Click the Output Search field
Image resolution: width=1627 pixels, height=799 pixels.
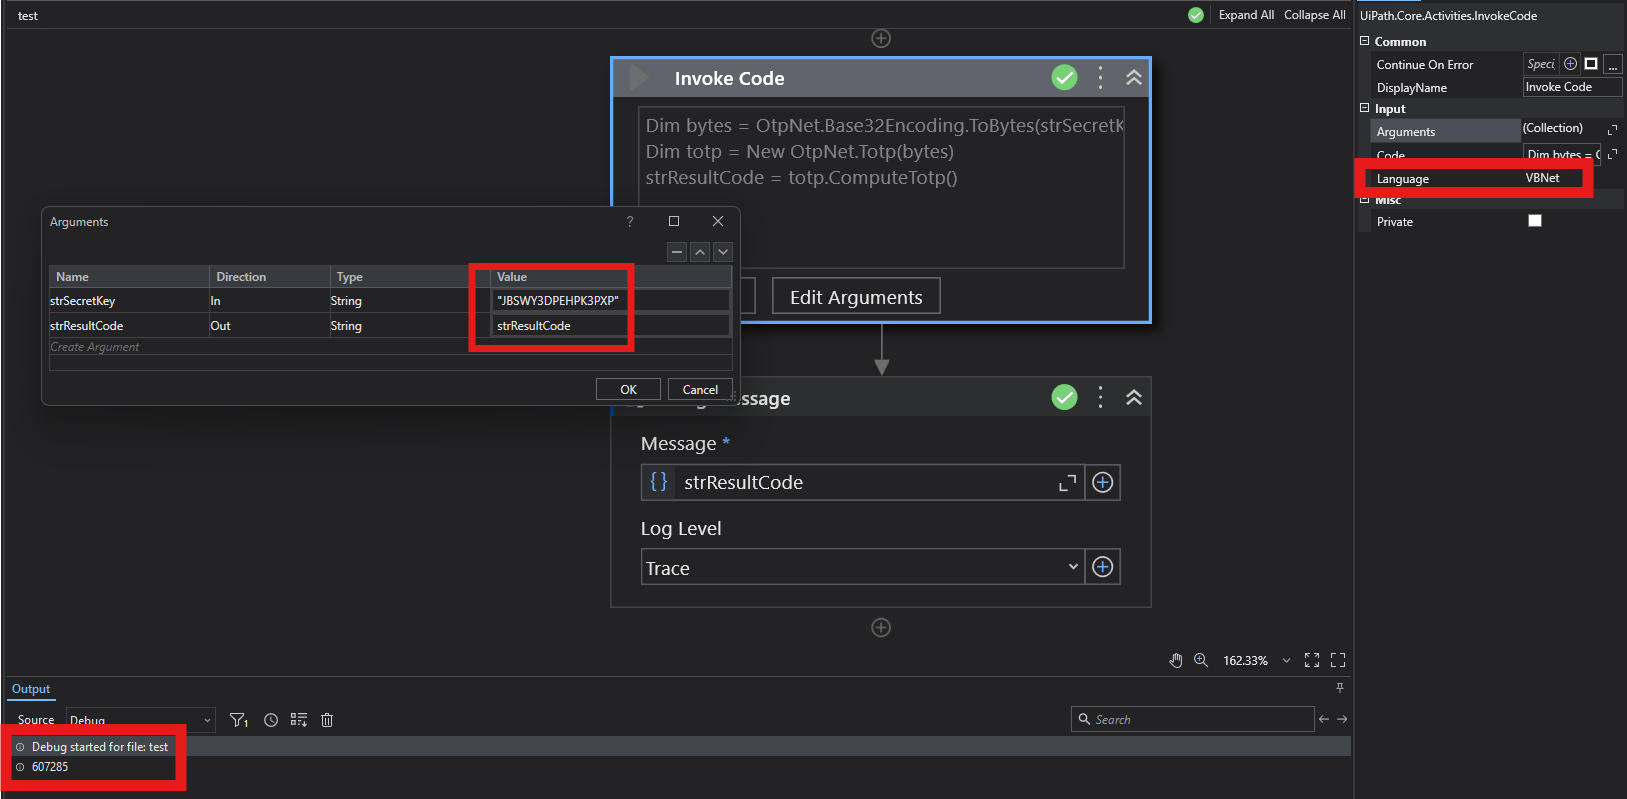click(x=1192, y=719)
